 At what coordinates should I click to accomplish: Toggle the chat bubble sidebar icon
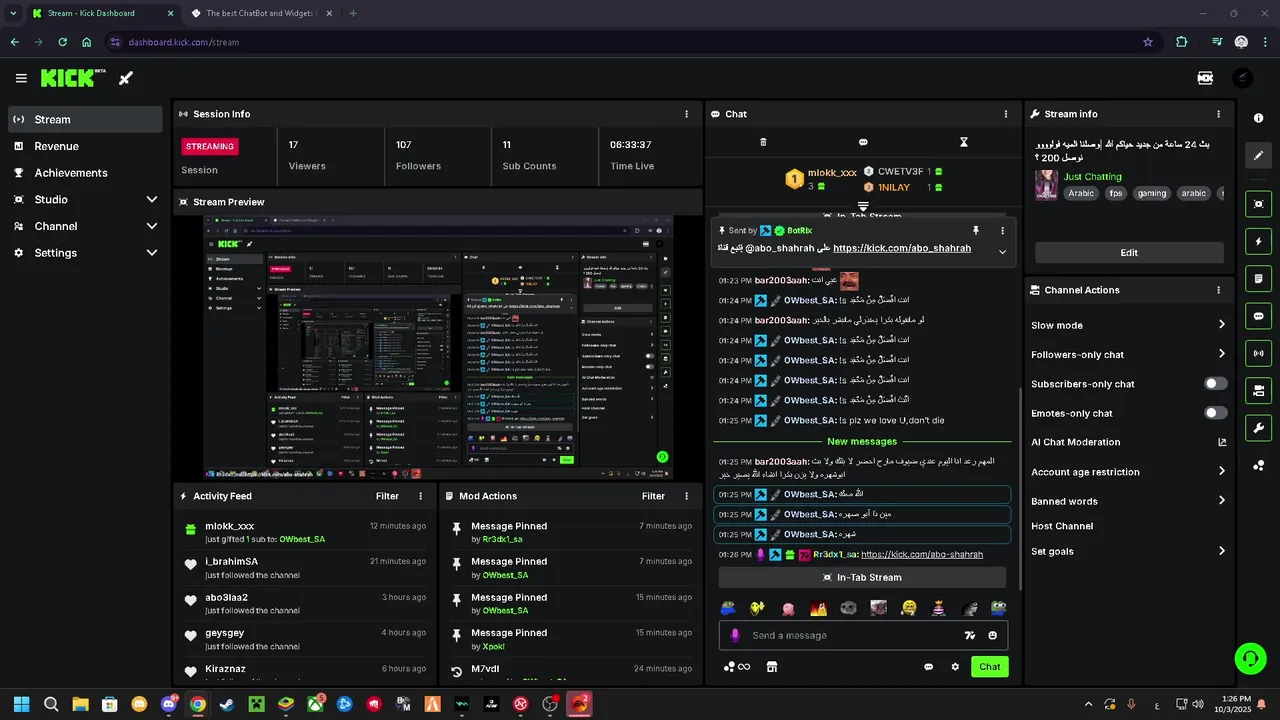point(1258,316)
